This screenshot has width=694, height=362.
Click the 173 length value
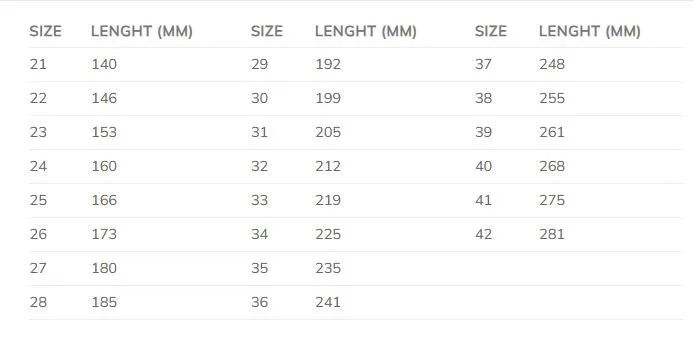[x=104, y=234]
